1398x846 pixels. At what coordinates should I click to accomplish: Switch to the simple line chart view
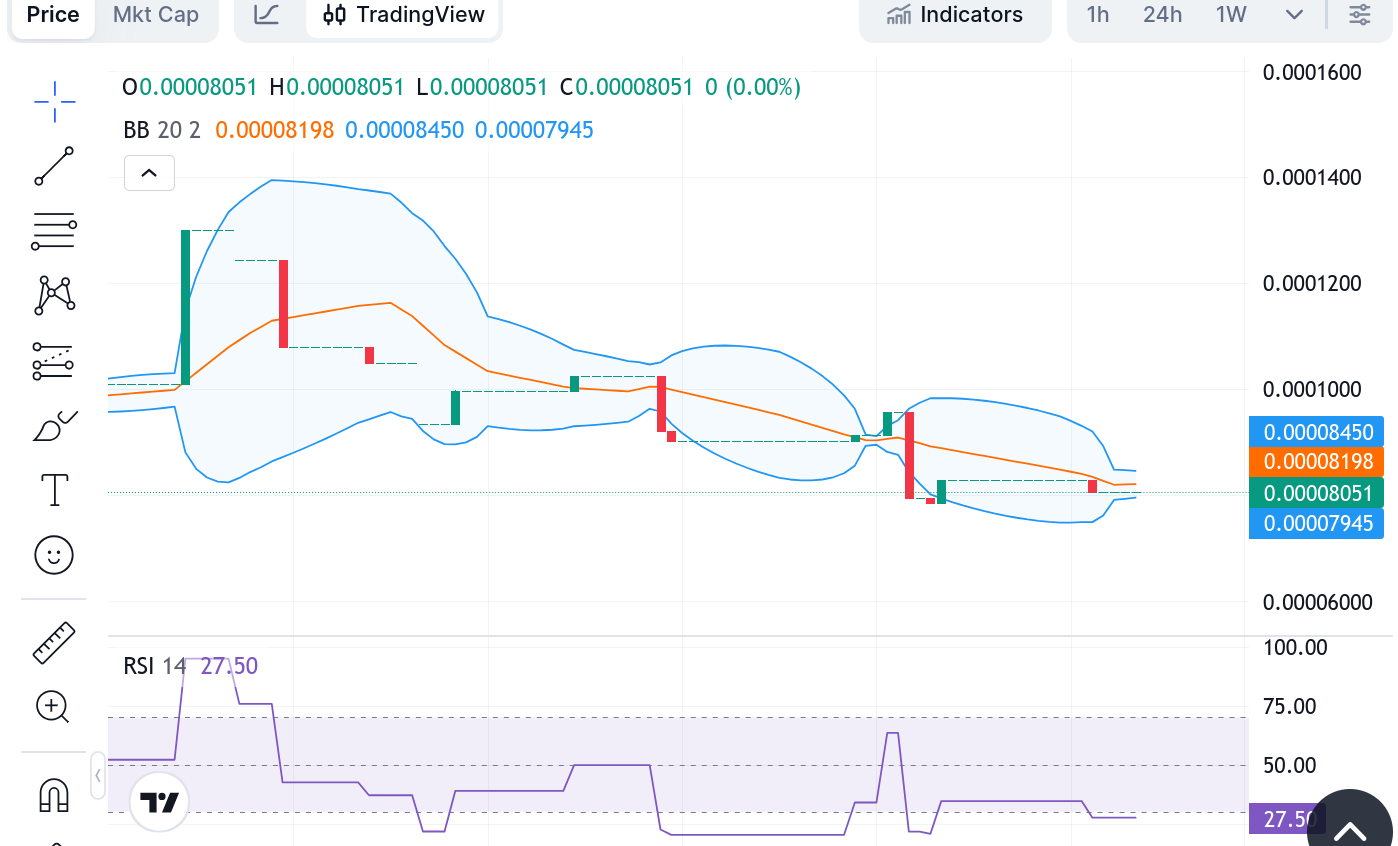266,15
